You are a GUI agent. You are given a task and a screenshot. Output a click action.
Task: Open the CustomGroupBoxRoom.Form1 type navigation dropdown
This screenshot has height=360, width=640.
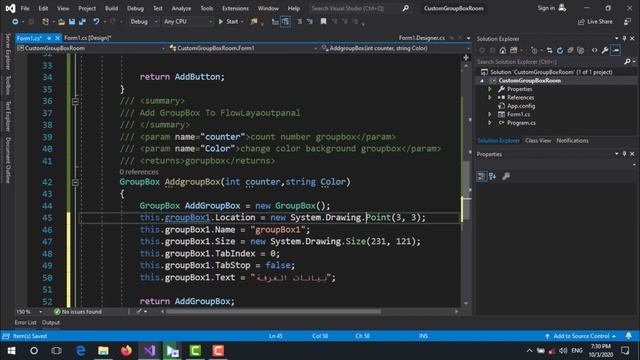243,48
